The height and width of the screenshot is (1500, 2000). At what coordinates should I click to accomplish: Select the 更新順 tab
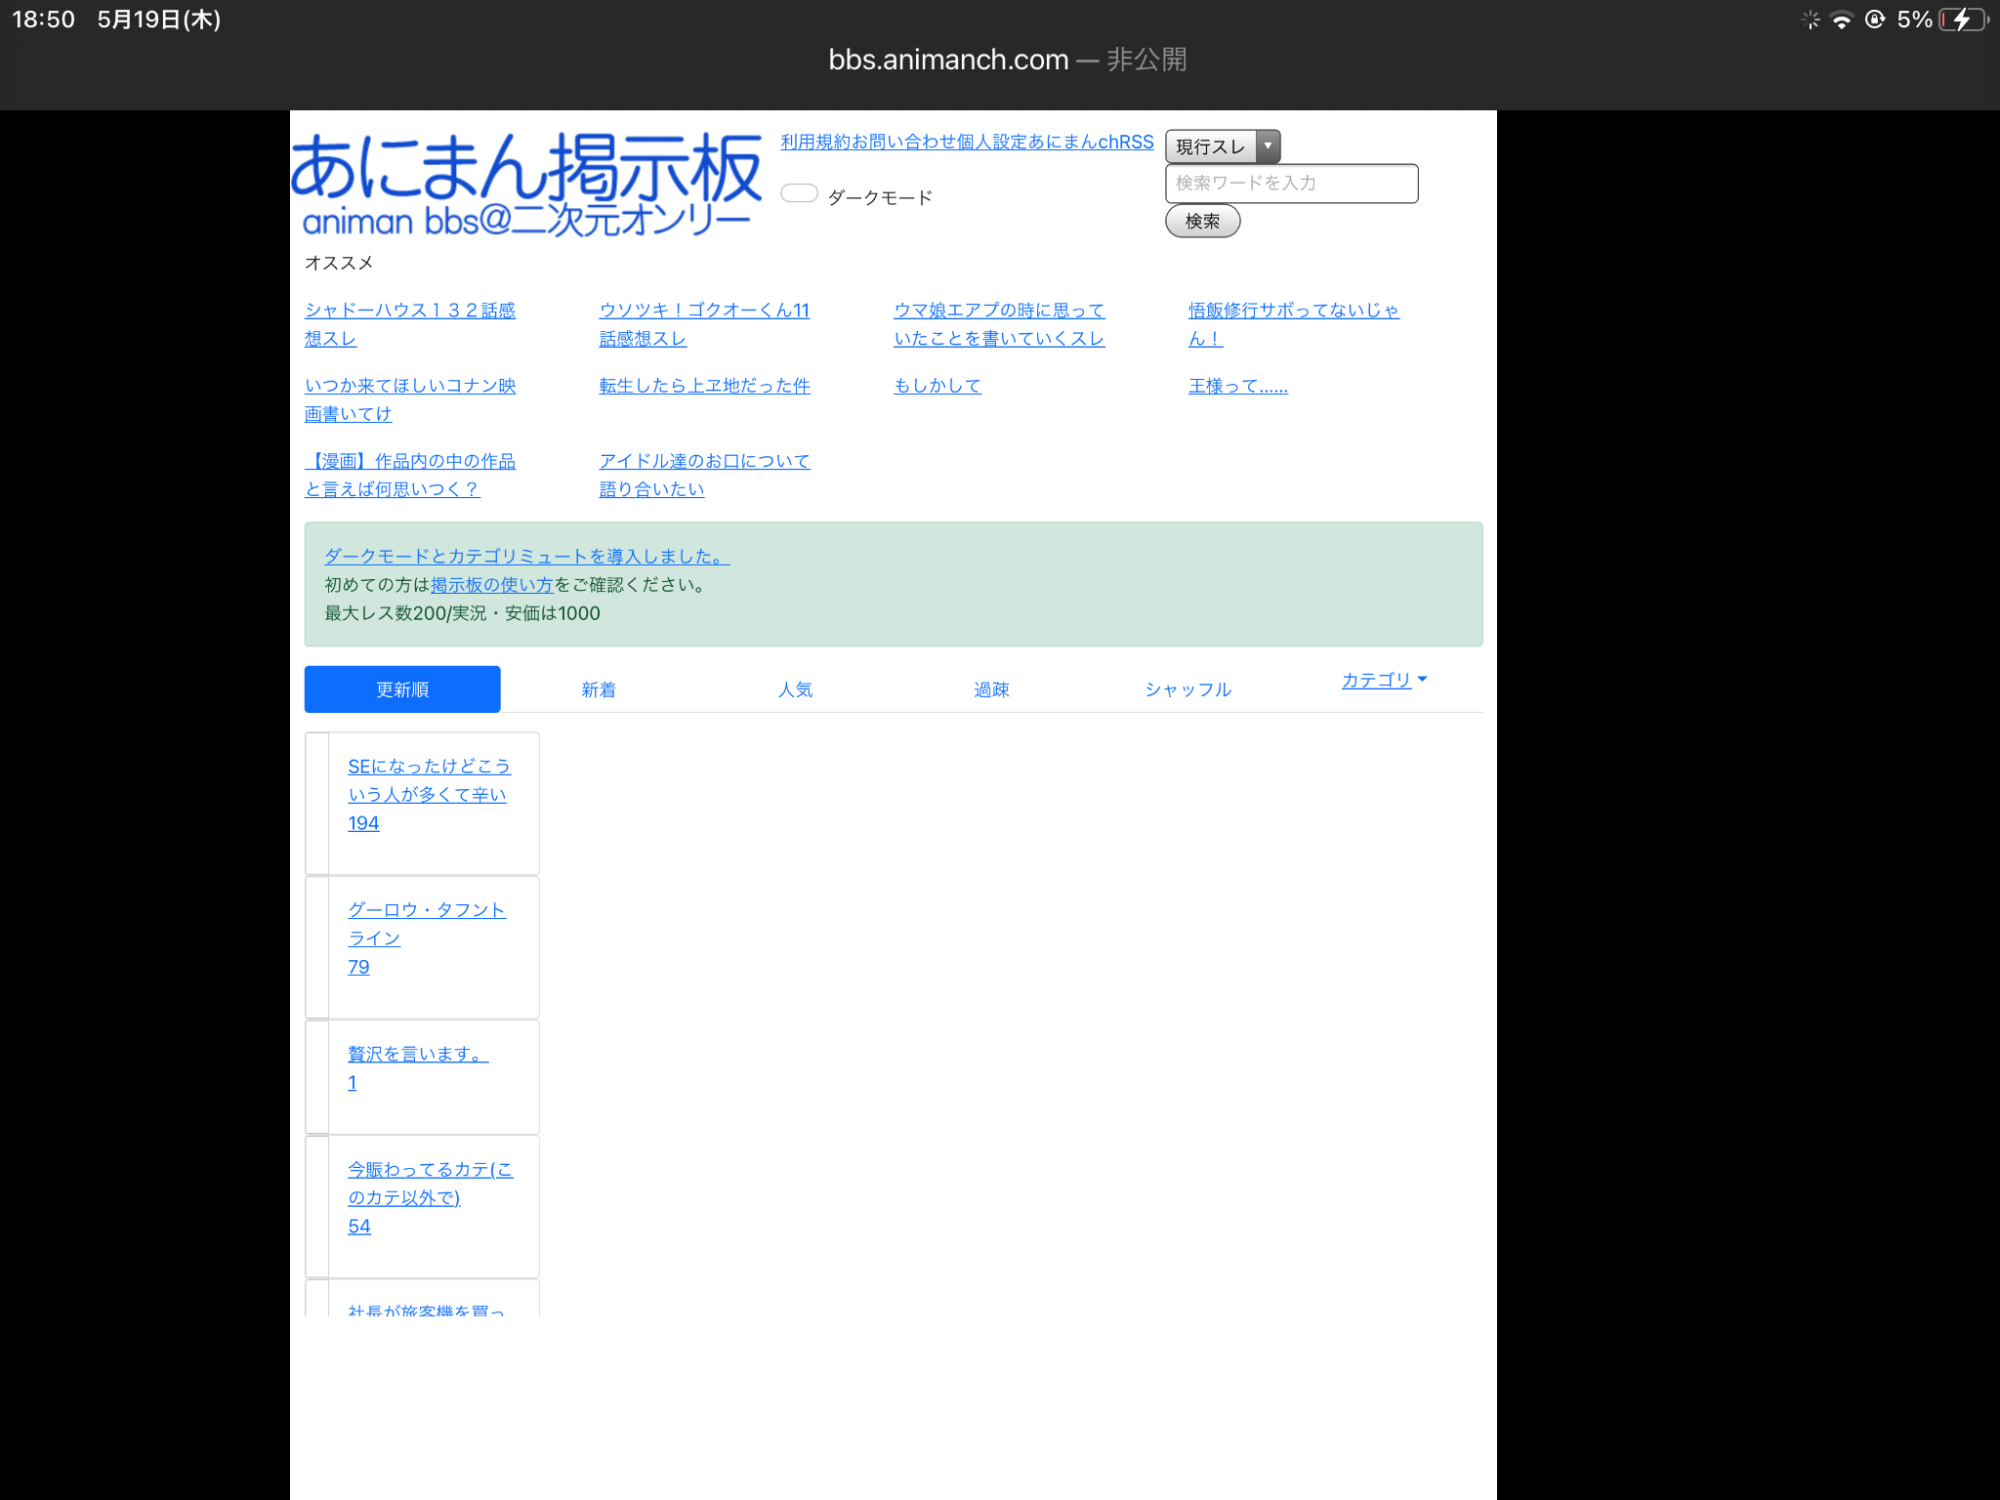(402, 689)
